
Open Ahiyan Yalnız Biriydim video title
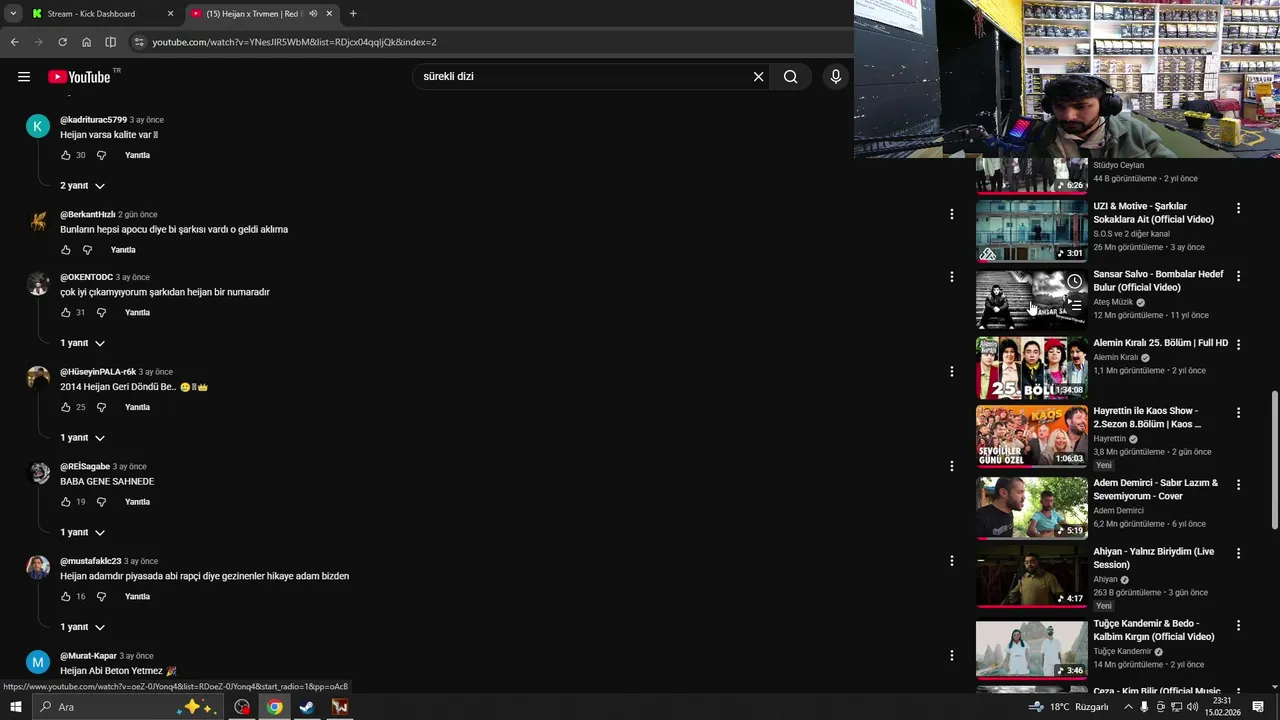[x=1154, y=558]
